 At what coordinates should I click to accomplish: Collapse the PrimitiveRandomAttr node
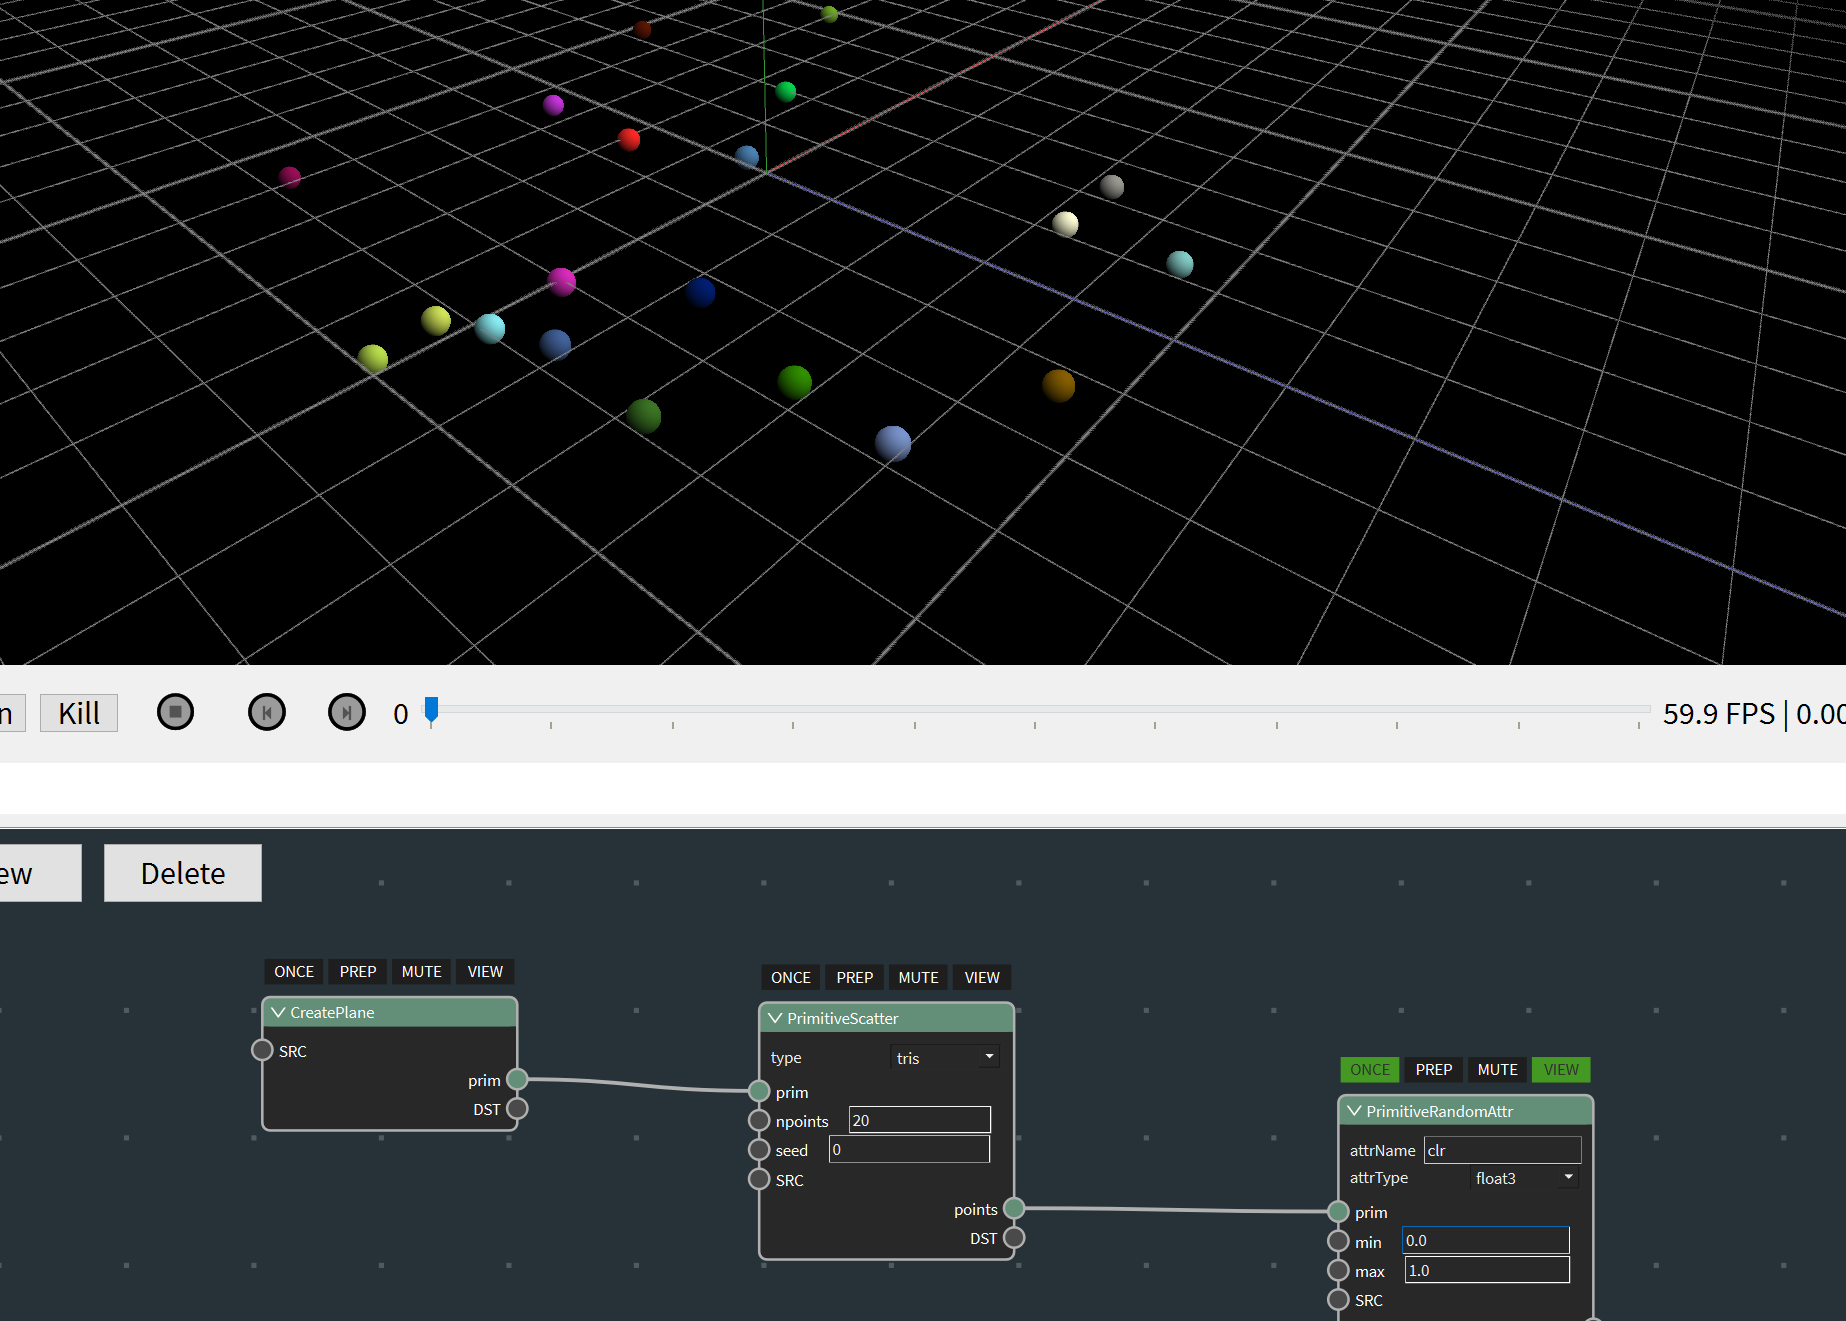[x=1354, y=1111]
